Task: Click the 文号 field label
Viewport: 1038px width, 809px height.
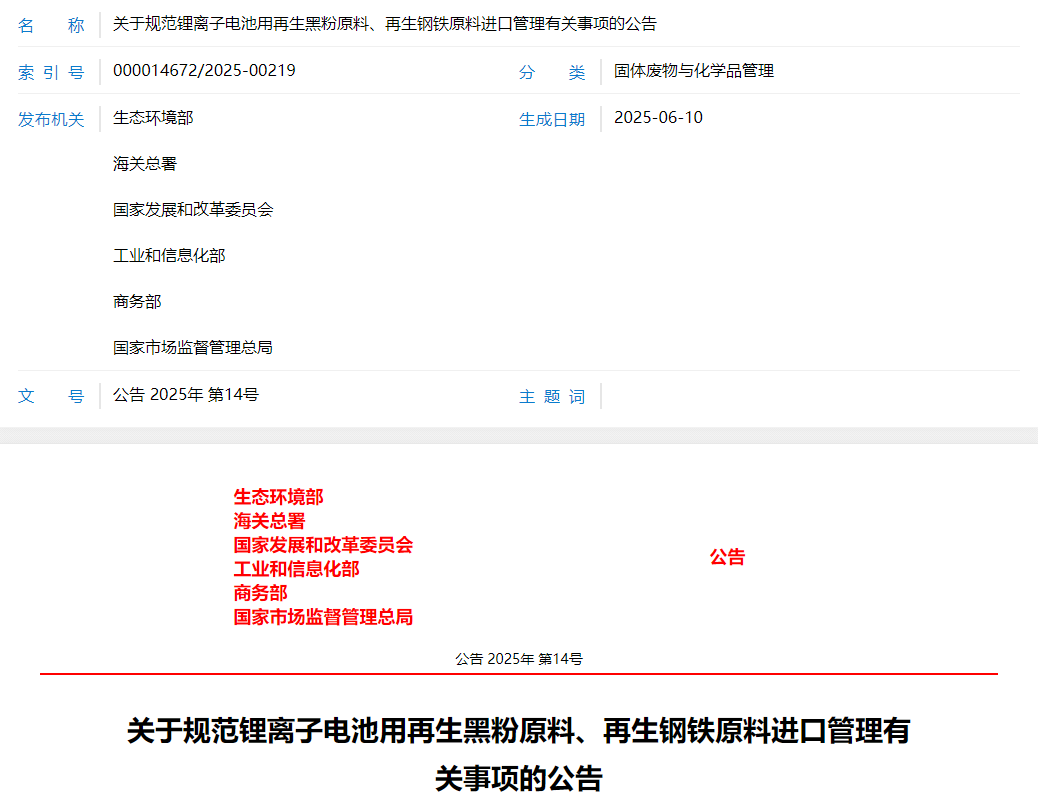Action: pos(51,396)
